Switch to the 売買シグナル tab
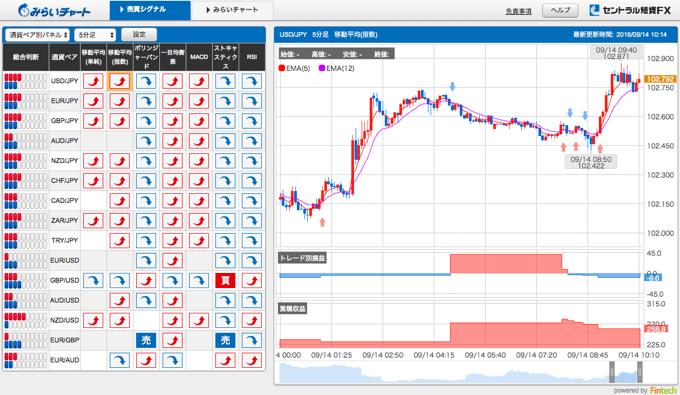Screen dimensions: 680x395 tap(150, 10)
